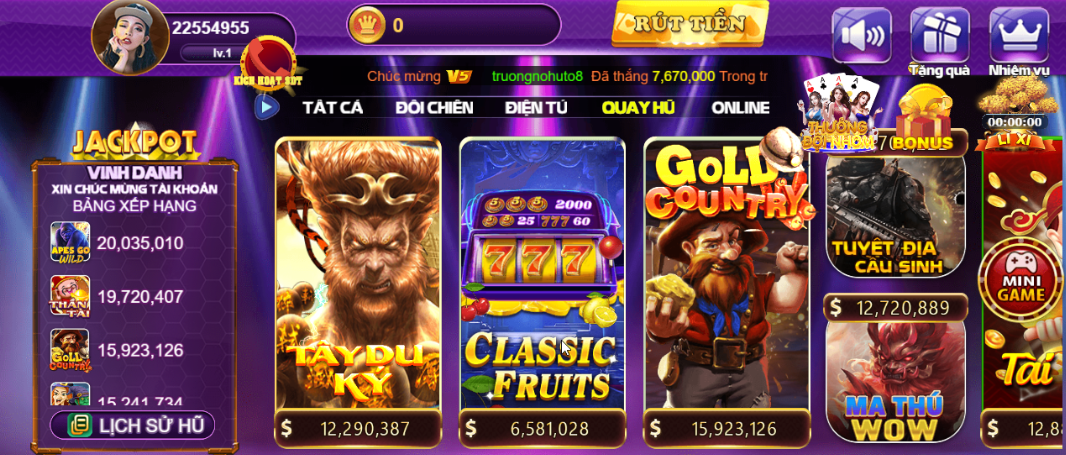
Task: Open Lịch sử hũ history button
Action: tap(132, 426)
